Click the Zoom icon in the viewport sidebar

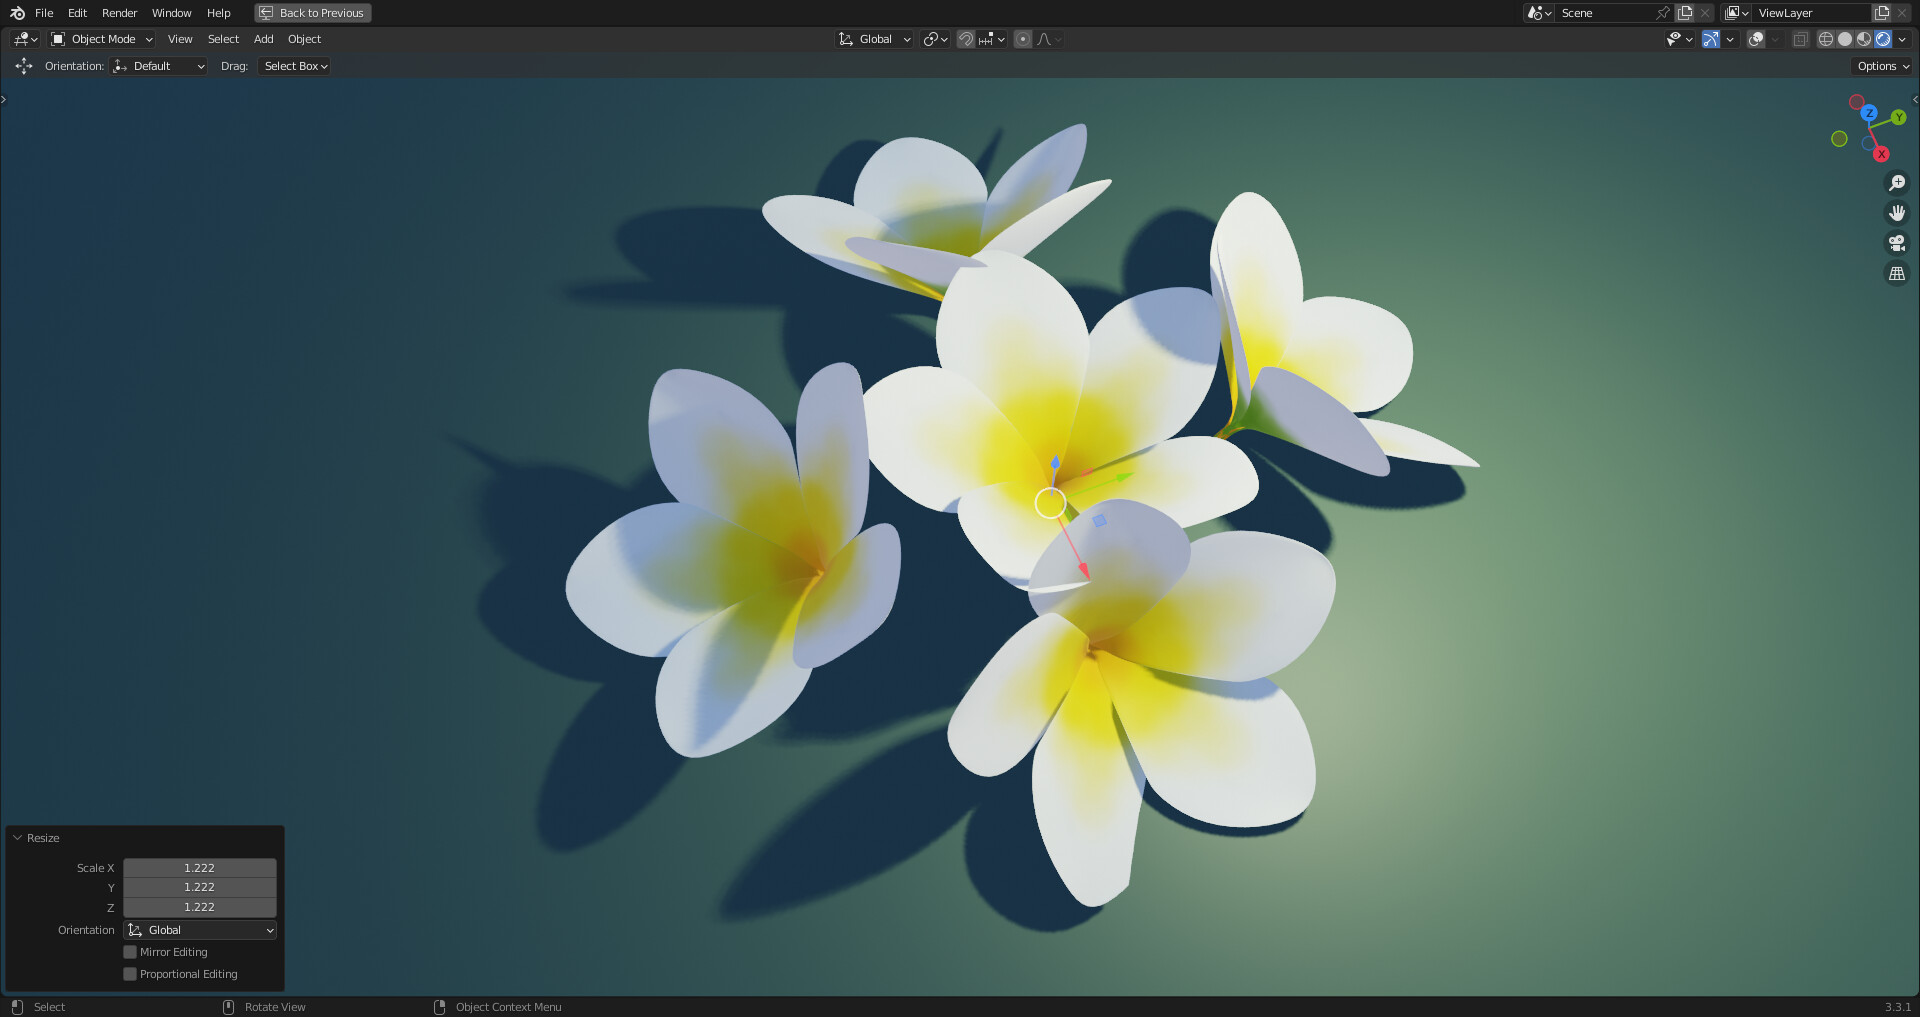[x=1896, y=182]
